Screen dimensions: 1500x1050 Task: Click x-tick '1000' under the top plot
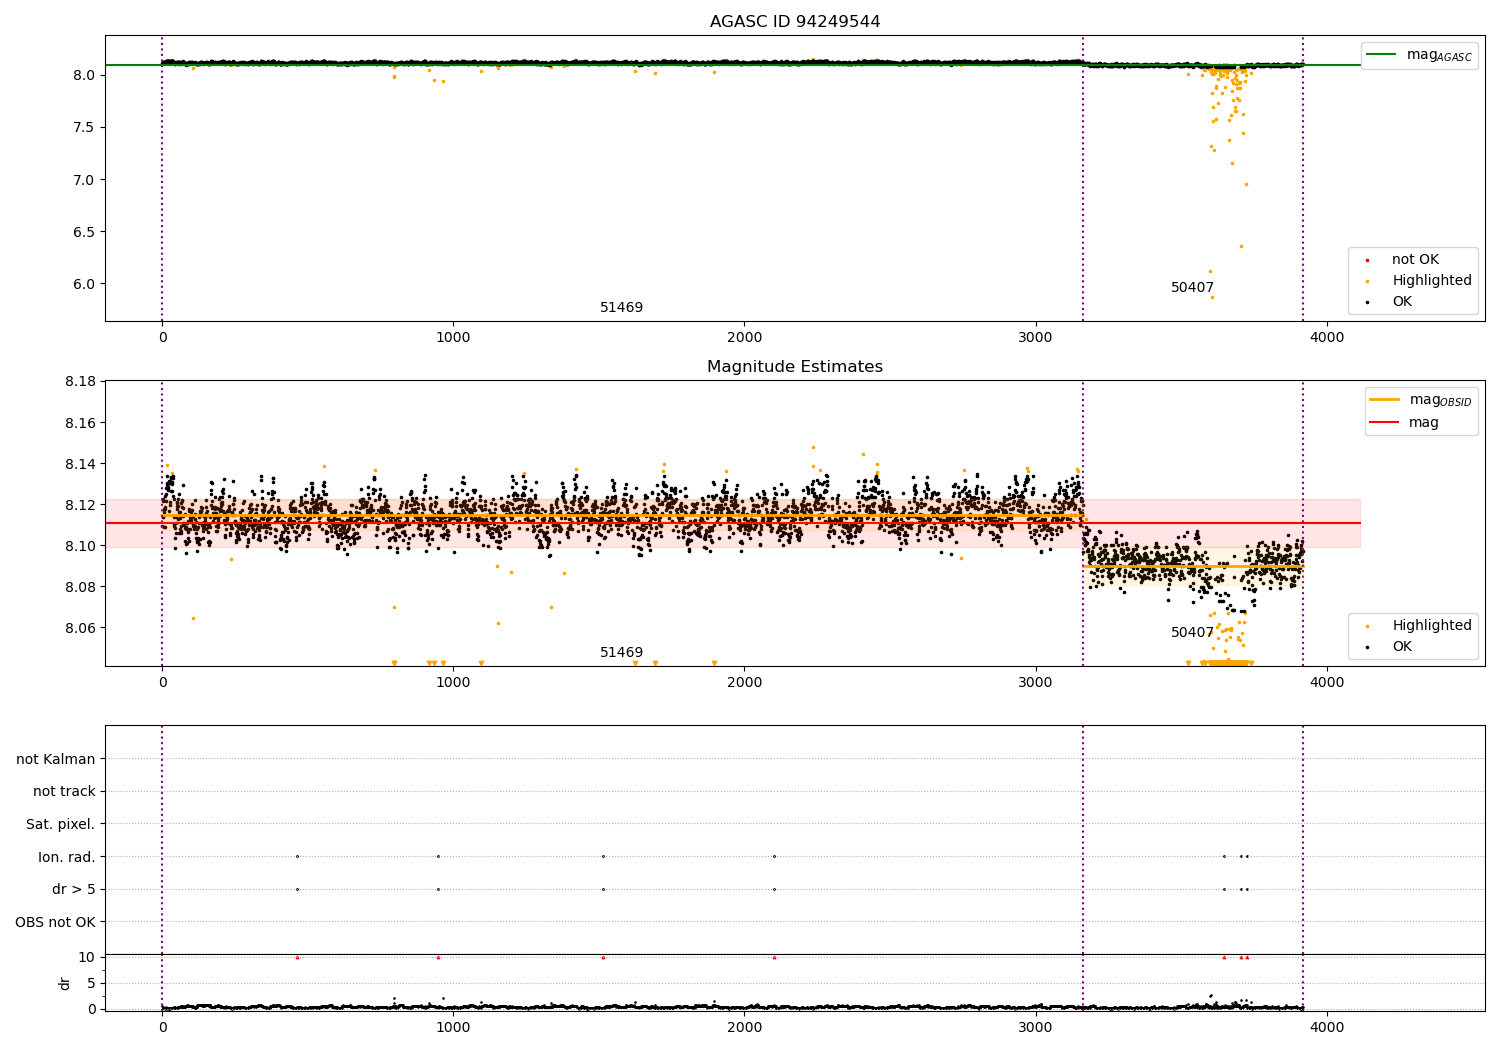(453, 337)
